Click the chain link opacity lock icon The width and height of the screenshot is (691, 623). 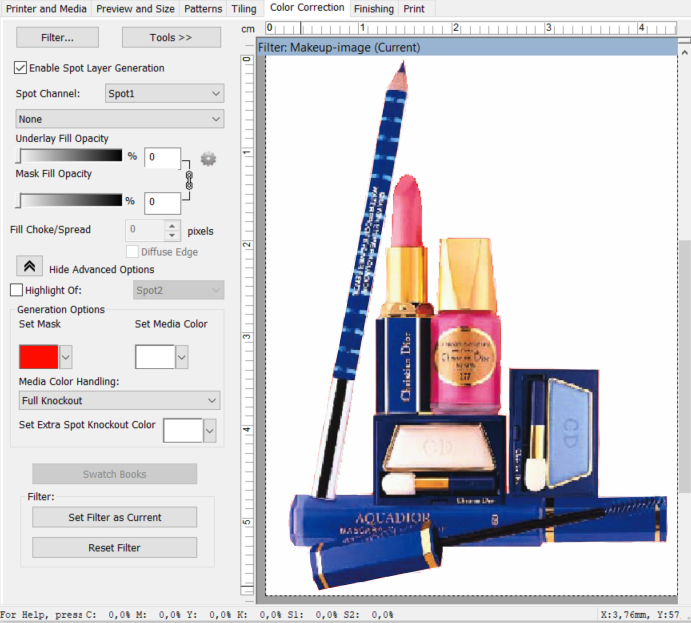pyautogui.click(x=187, y=180)
